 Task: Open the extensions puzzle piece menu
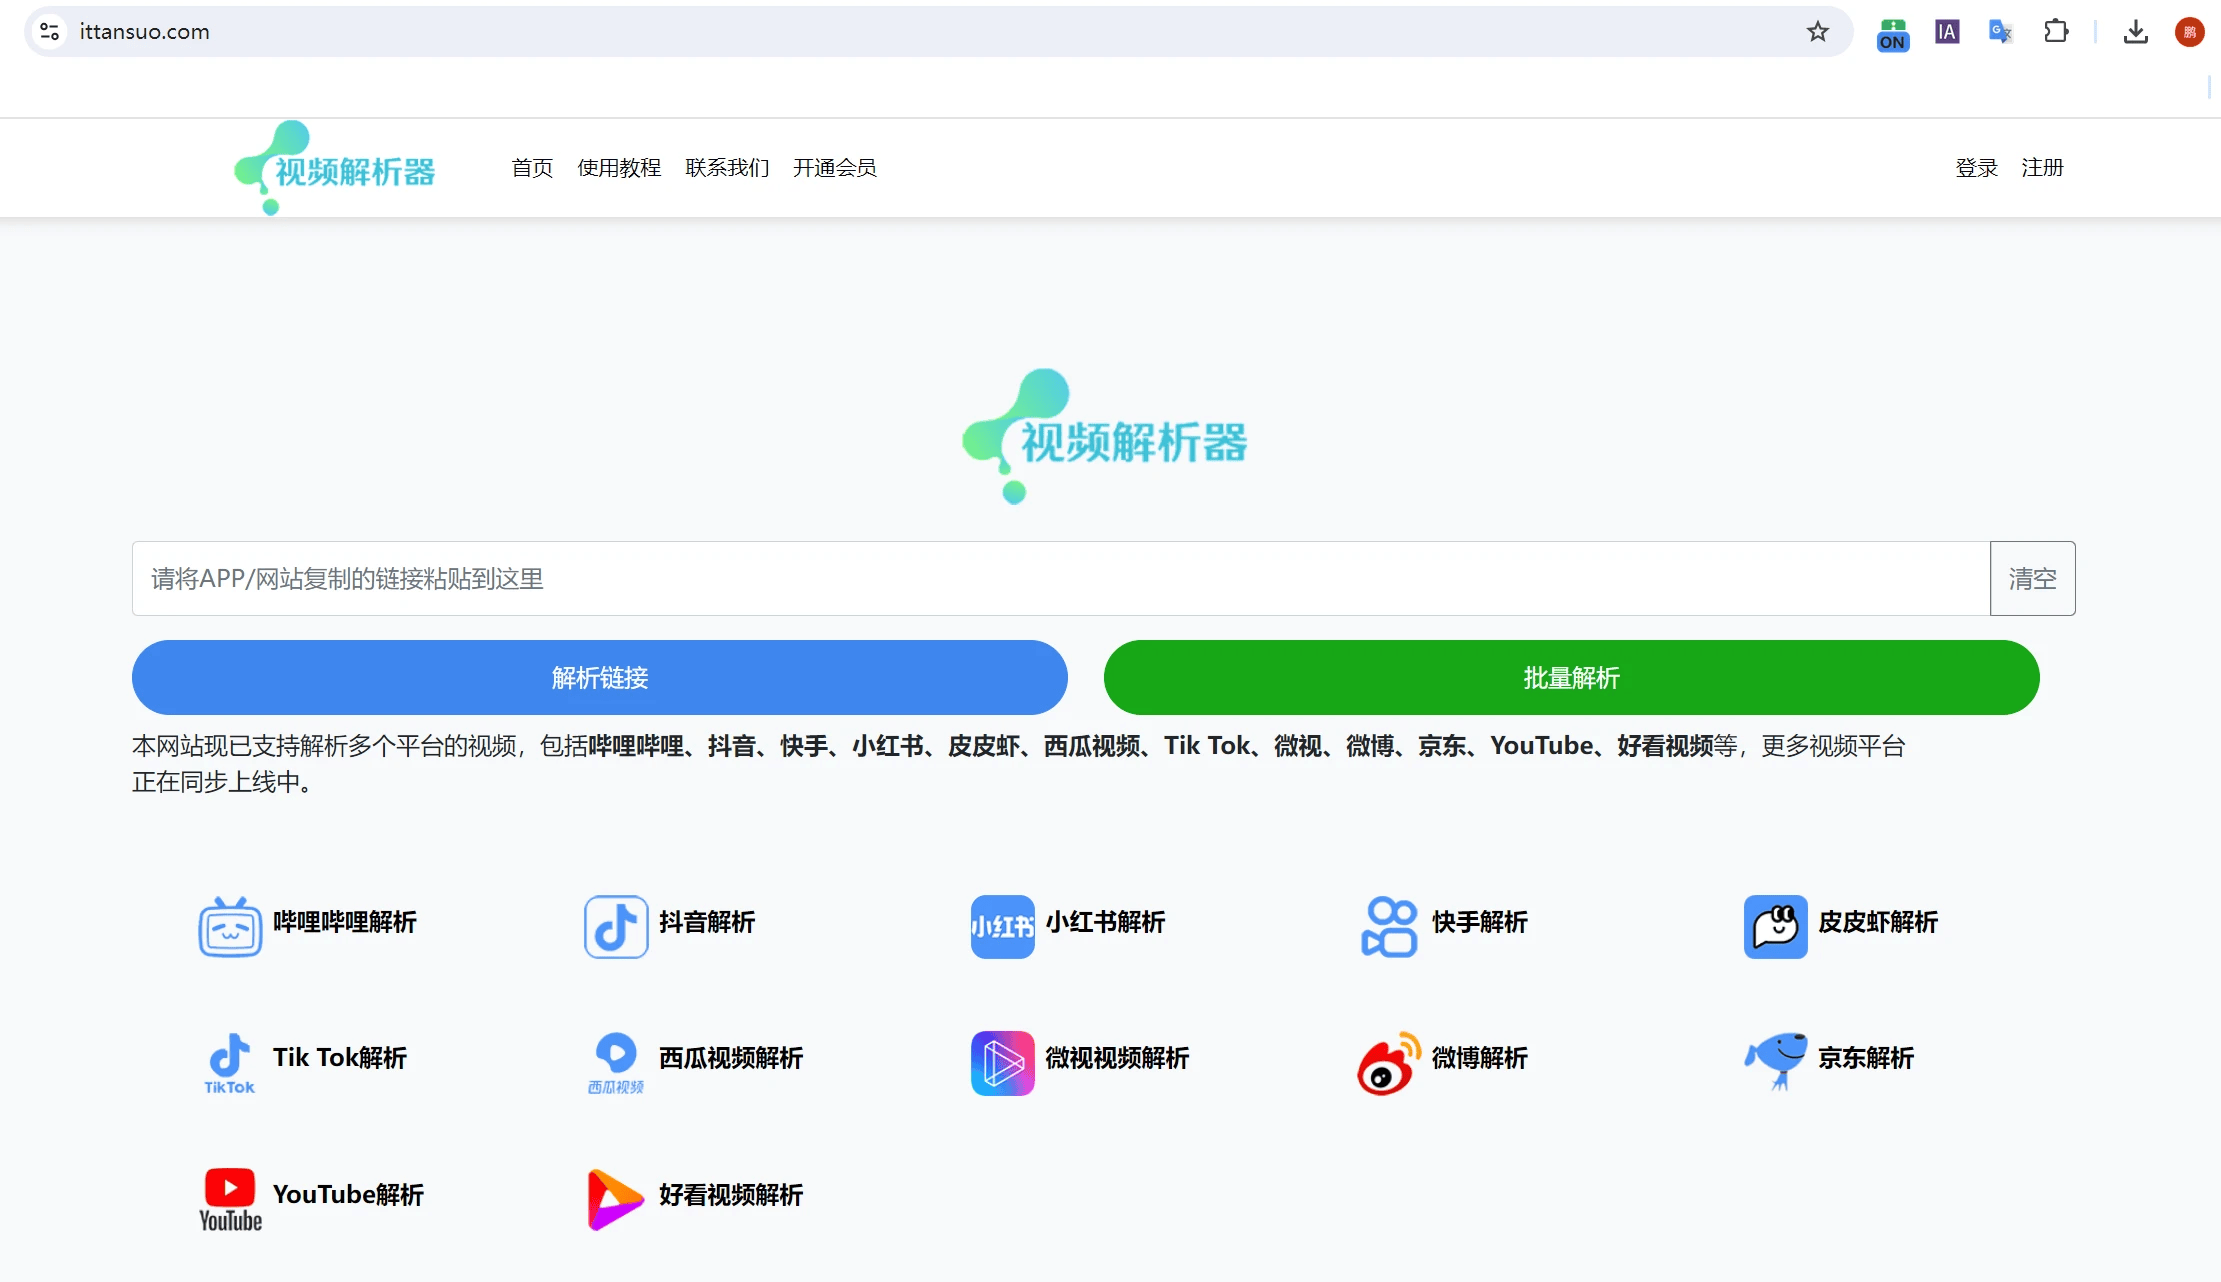2055,32
